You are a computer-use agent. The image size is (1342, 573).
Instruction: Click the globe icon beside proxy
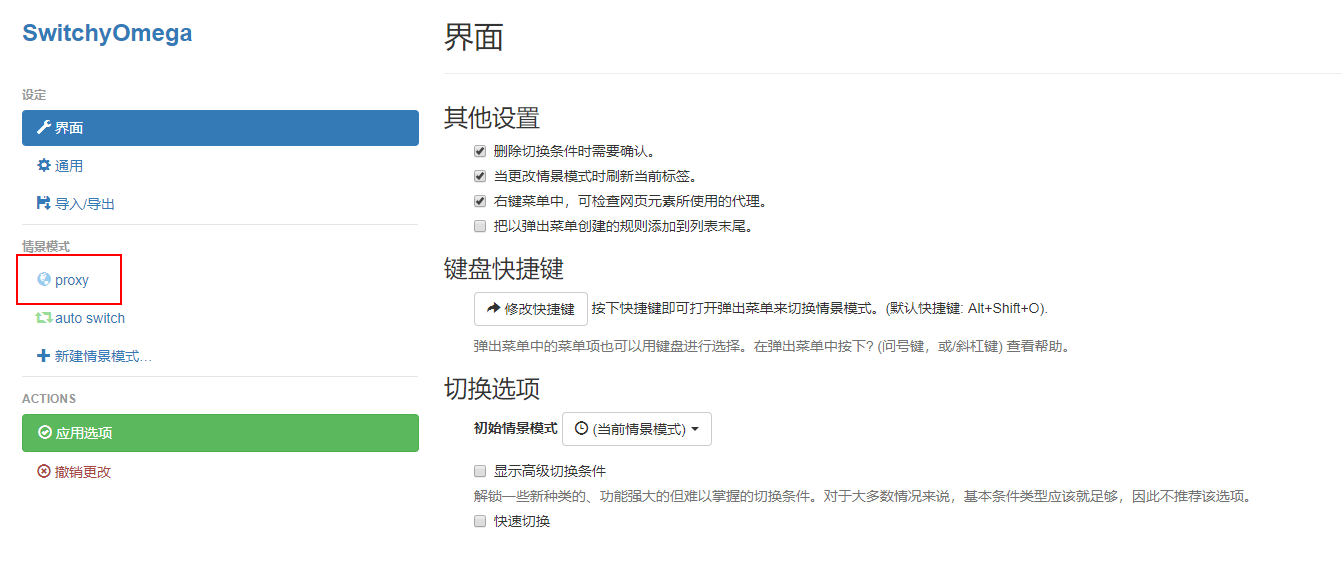[x=43, y=280]
